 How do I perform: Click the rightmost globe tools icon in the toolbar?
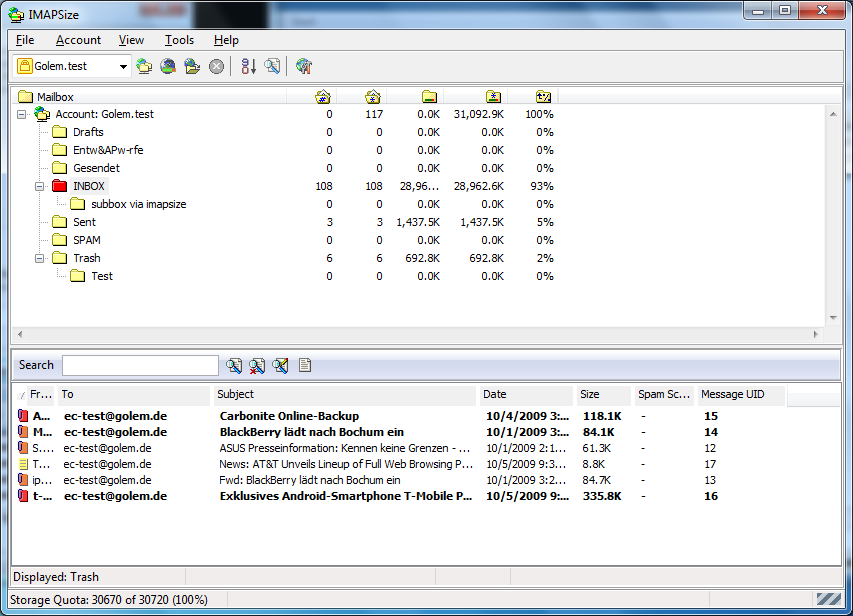pyautogui.click(x=304, y=67)
